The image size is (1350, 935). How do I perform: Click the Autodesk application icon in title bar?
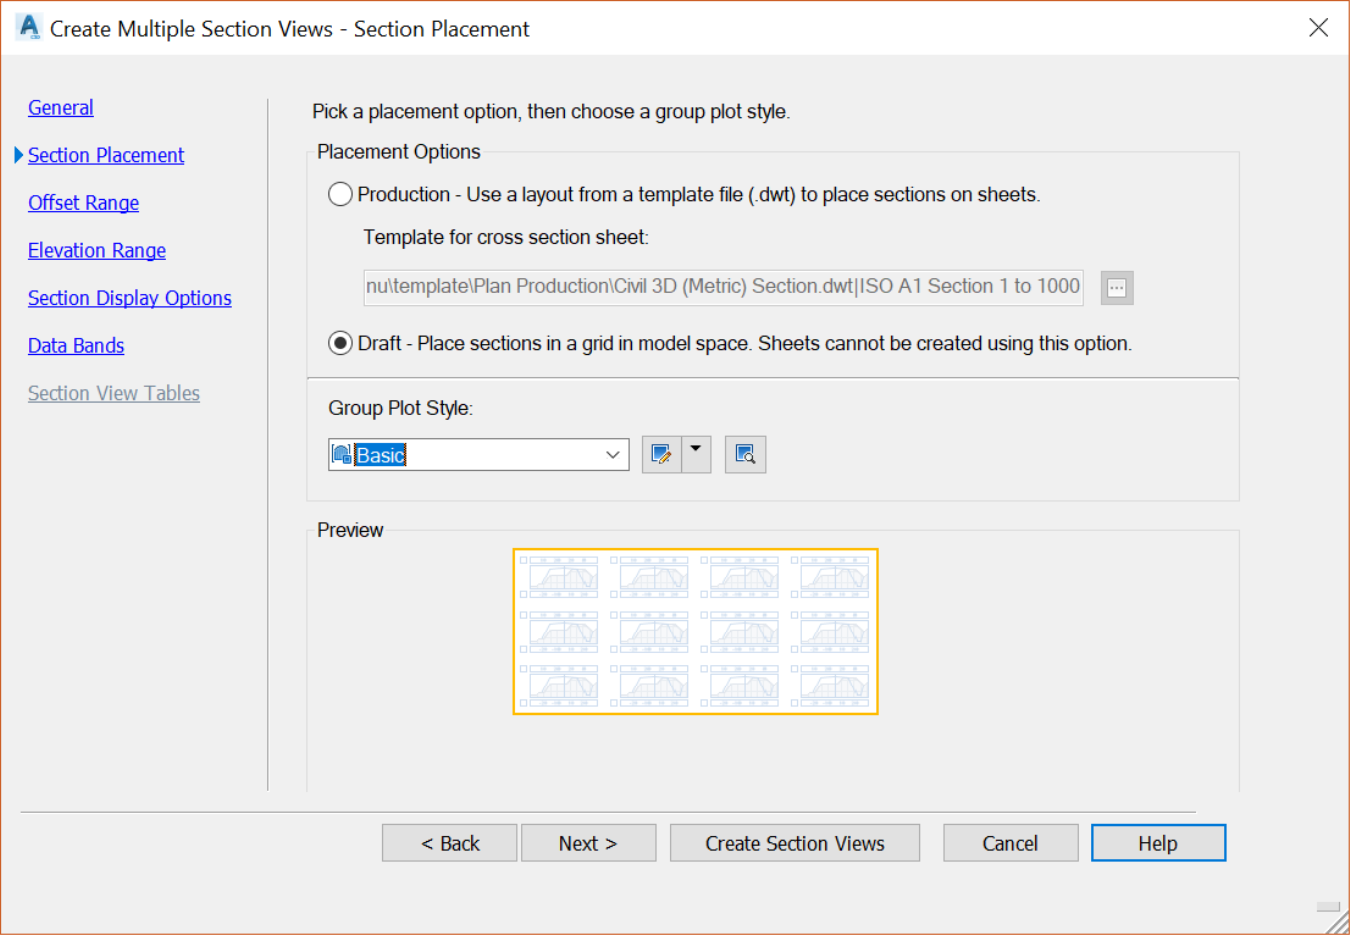coord(29,27)
